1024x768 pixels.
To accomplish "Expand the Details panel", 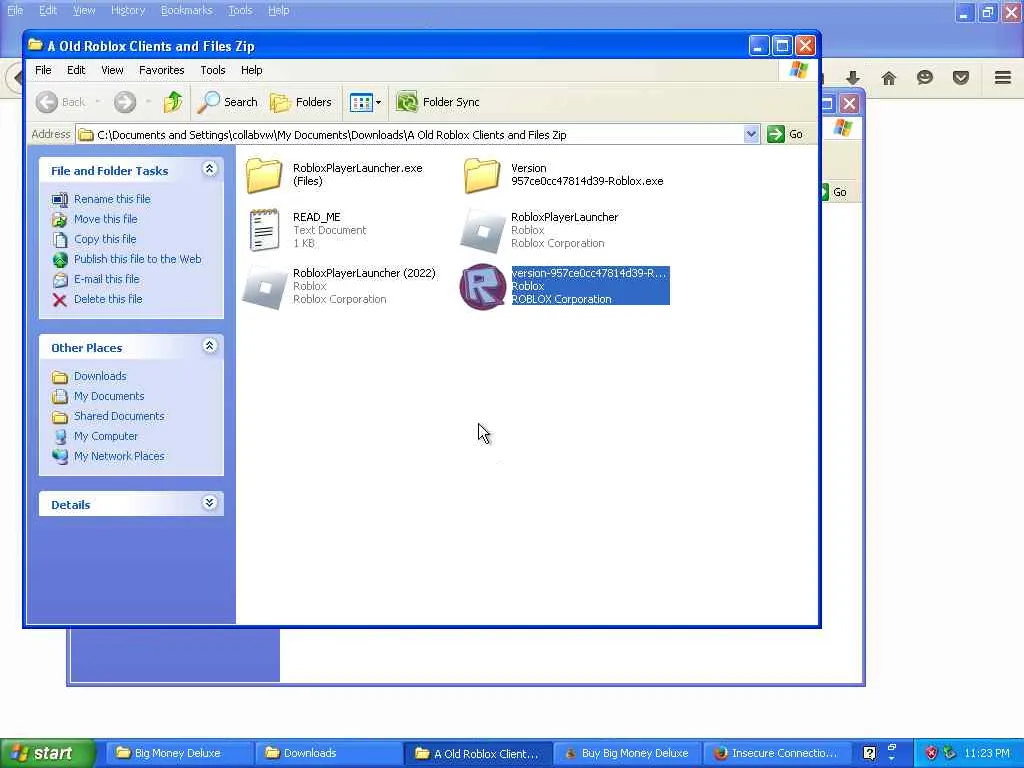I will 209,503.
